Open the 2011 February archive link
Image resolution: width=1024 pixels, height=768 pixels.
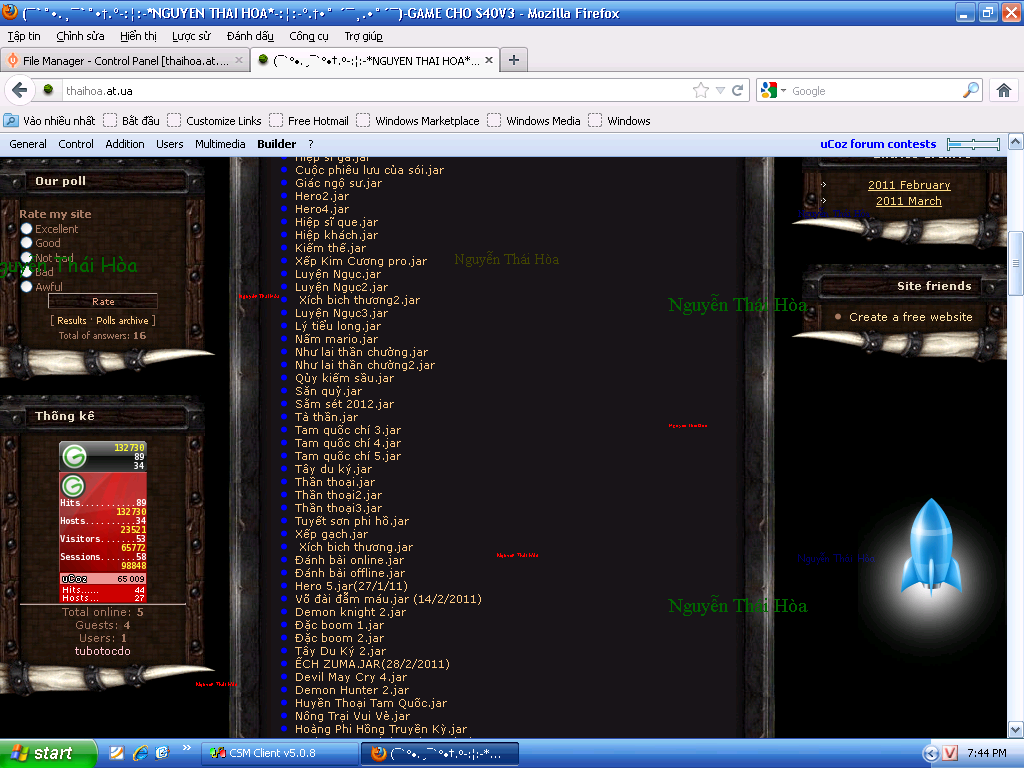point(908,185)
